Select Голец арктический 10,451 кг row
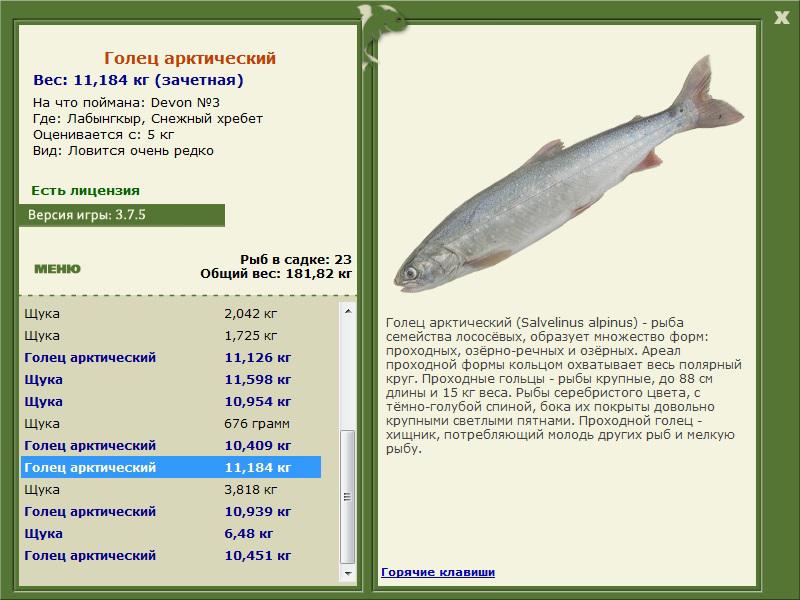 click(x=171, y=556)
